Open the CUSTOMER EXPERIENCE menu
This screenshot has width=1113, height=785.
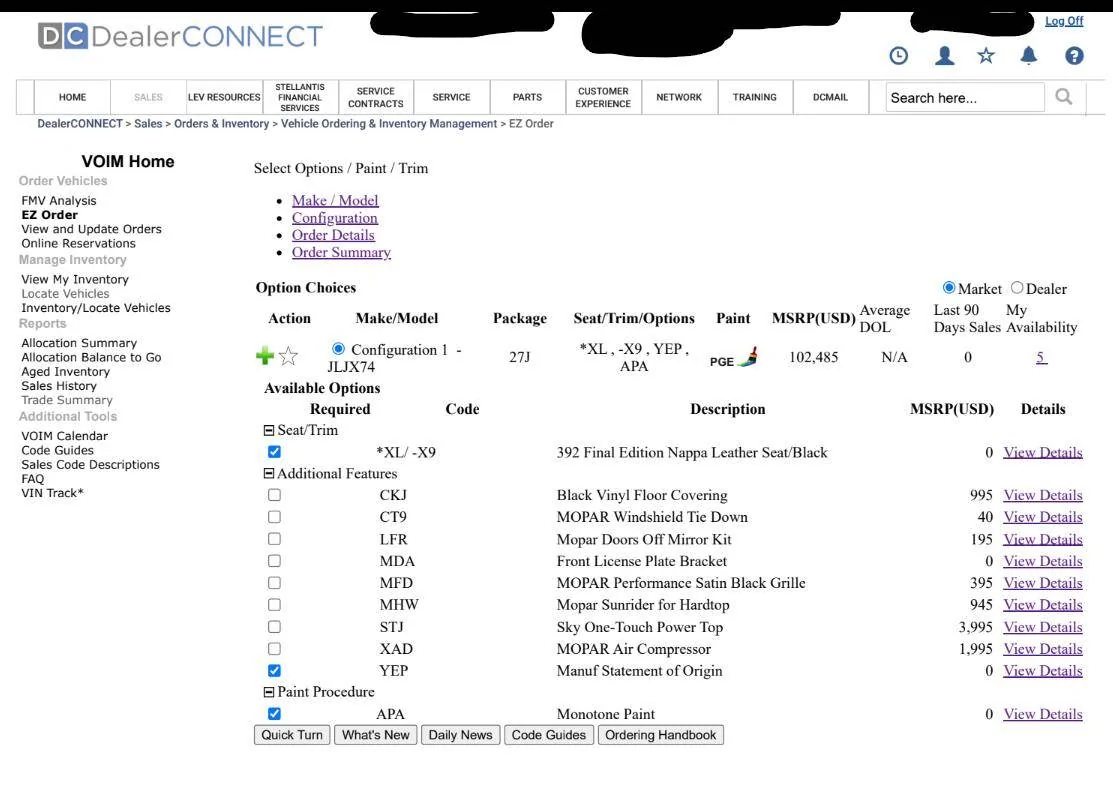(x=603, y=97)
